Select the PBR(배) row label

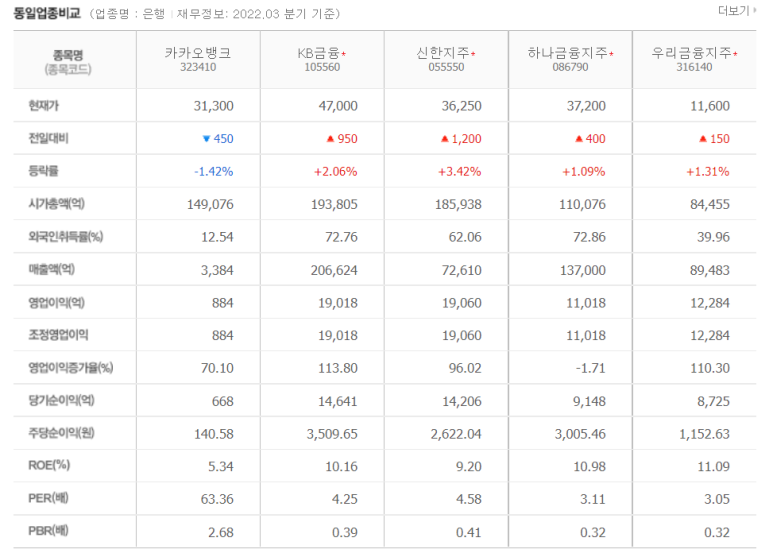click(48, 531)
